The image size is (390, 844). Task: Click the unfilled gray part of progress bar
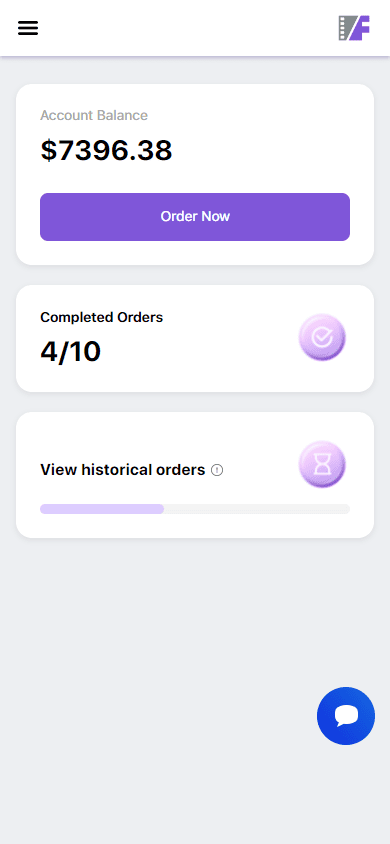pos(257,509)
